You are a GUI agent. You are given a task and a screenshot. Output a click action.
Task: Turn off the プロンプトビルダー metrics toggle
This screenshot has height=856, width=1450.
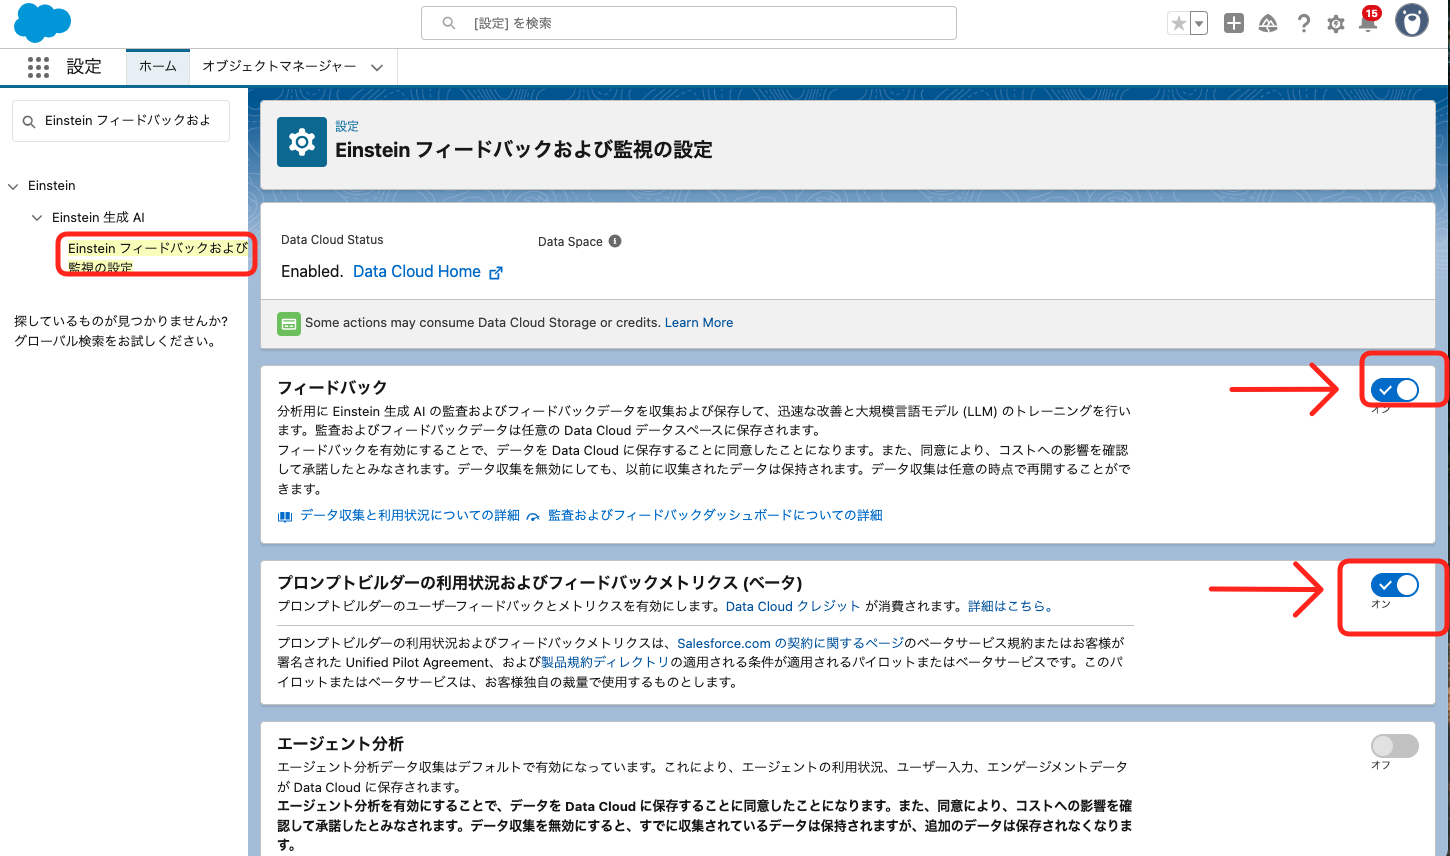click(x=1395, y=585)
